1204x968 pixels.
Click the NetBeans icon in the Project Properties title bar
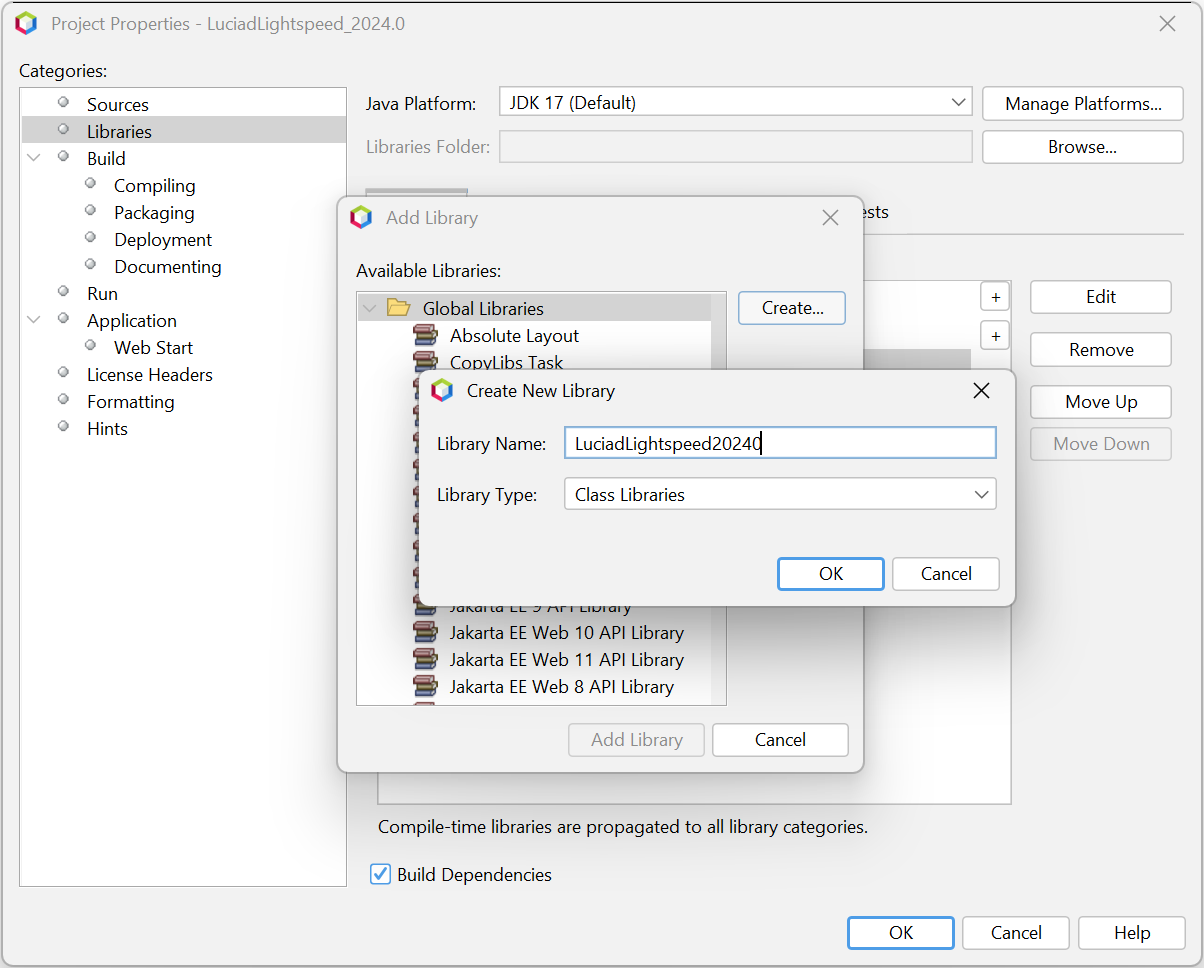click(27, 24)
